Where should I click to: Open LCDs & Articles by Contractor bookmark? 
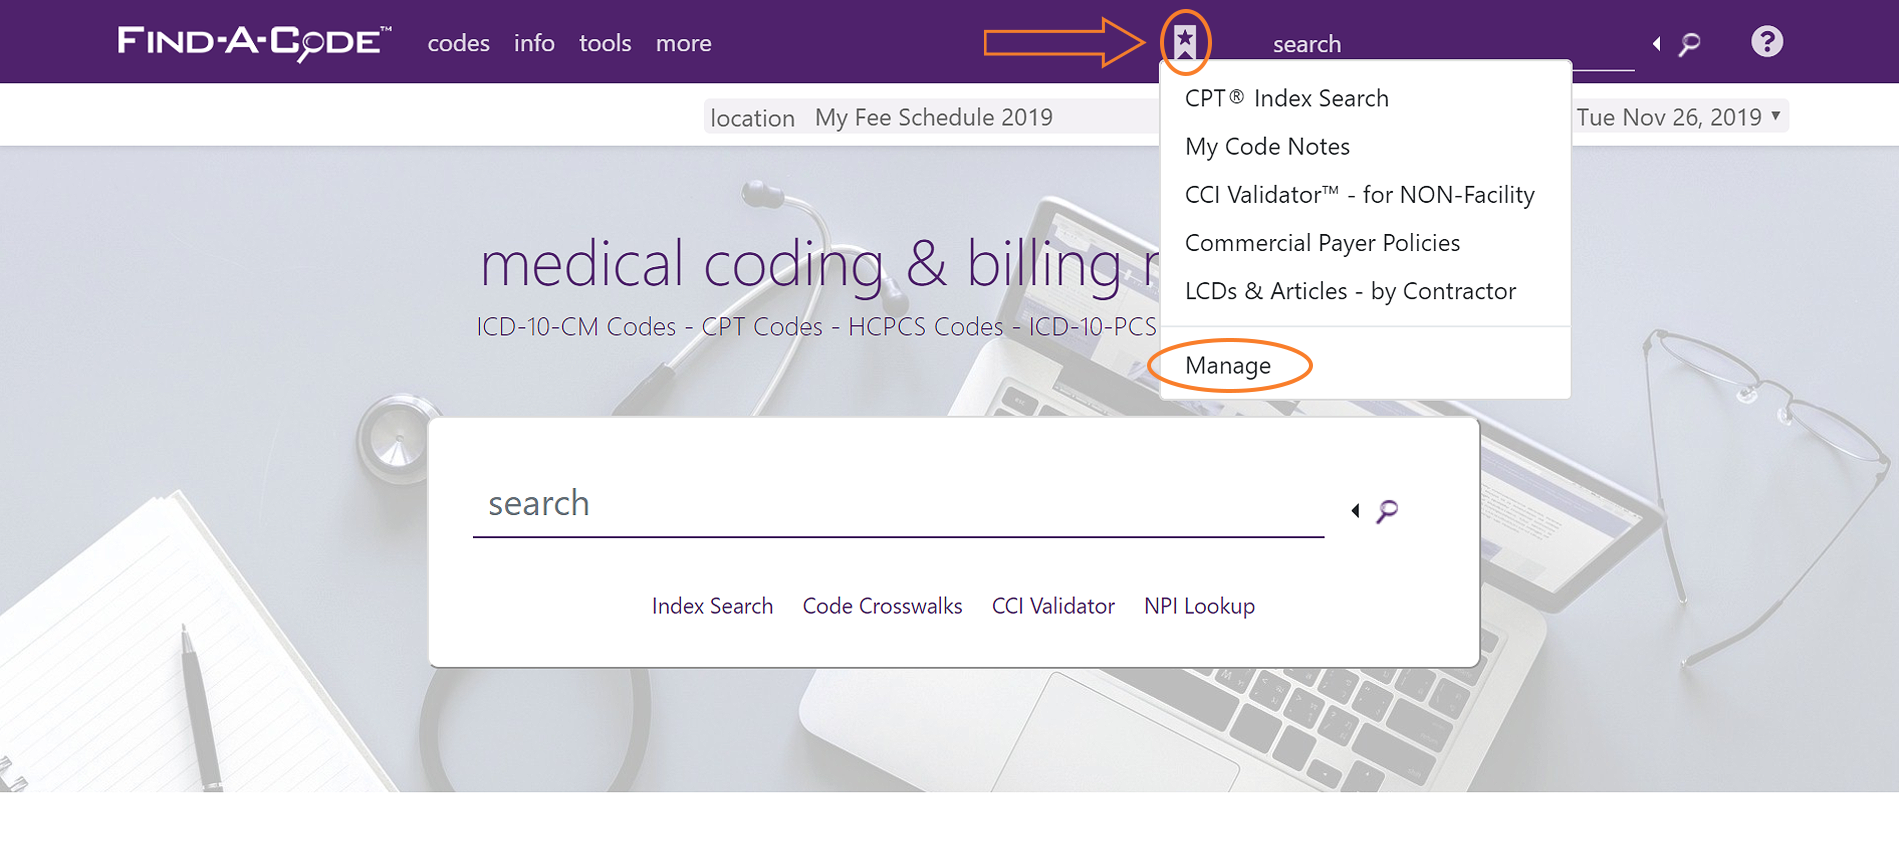tap(1350, 291)
